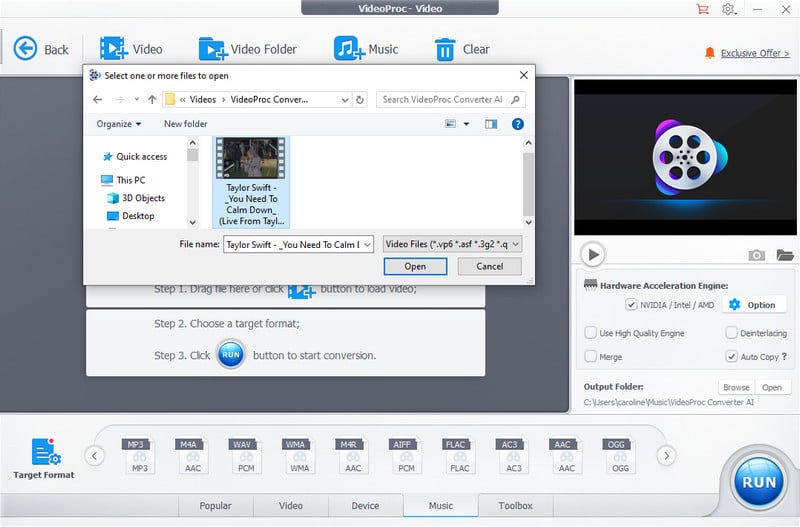Viewport: 800px width, 527px height.
Task: Open the view options dropdown arrow
Action: click(466, 124)
